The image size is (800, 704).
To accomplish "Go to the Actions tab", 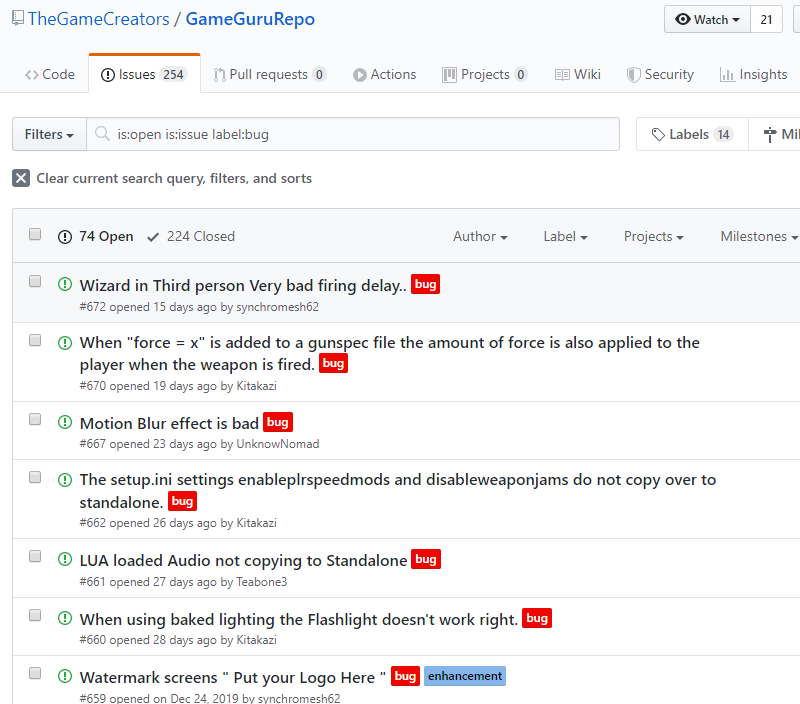I will point(385,74).
